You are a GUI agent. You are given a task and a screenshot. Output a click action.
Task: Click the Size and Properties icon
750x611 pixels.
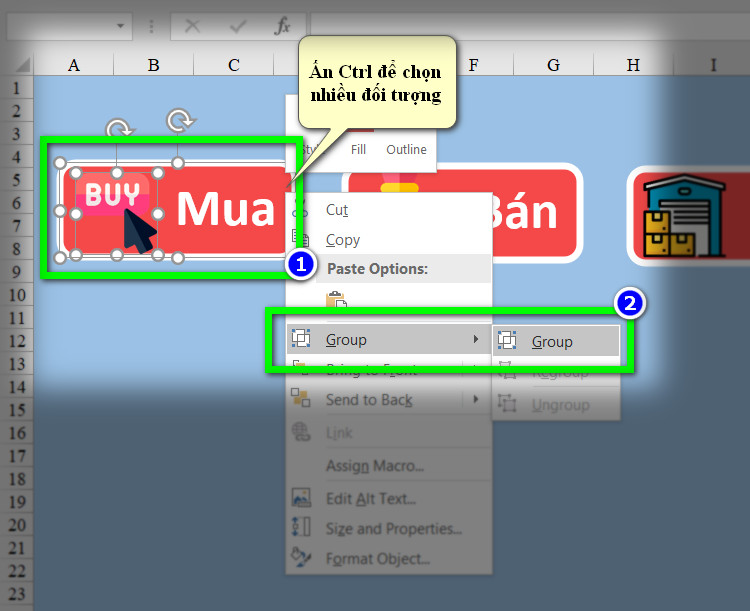[x=301, y=526]
